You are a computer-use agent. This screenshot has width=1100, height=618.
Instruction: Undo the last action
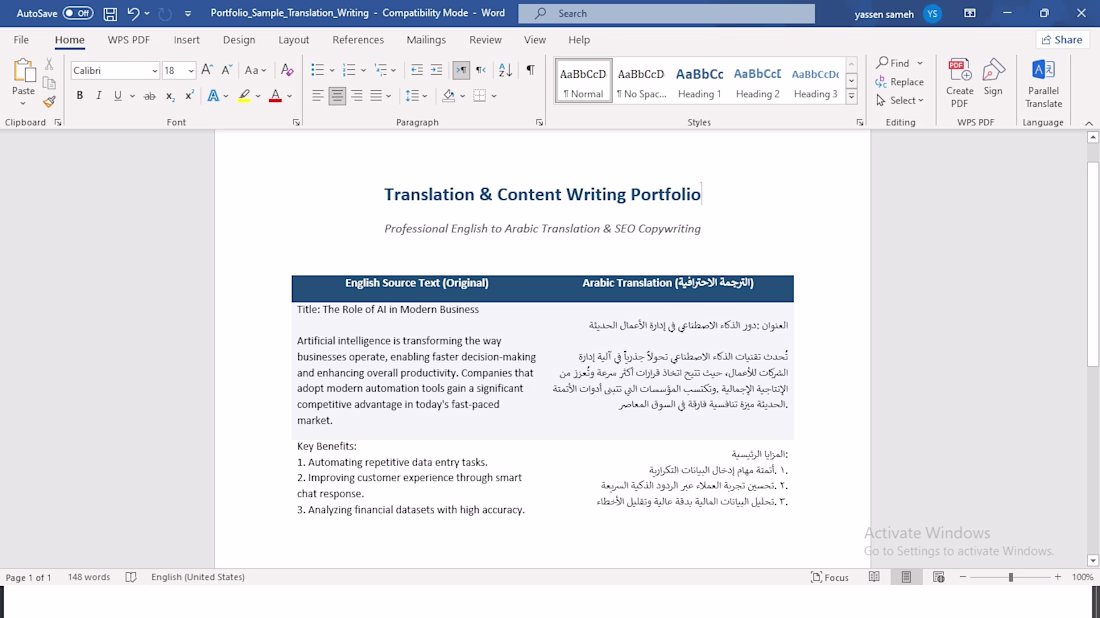point(133,13)
